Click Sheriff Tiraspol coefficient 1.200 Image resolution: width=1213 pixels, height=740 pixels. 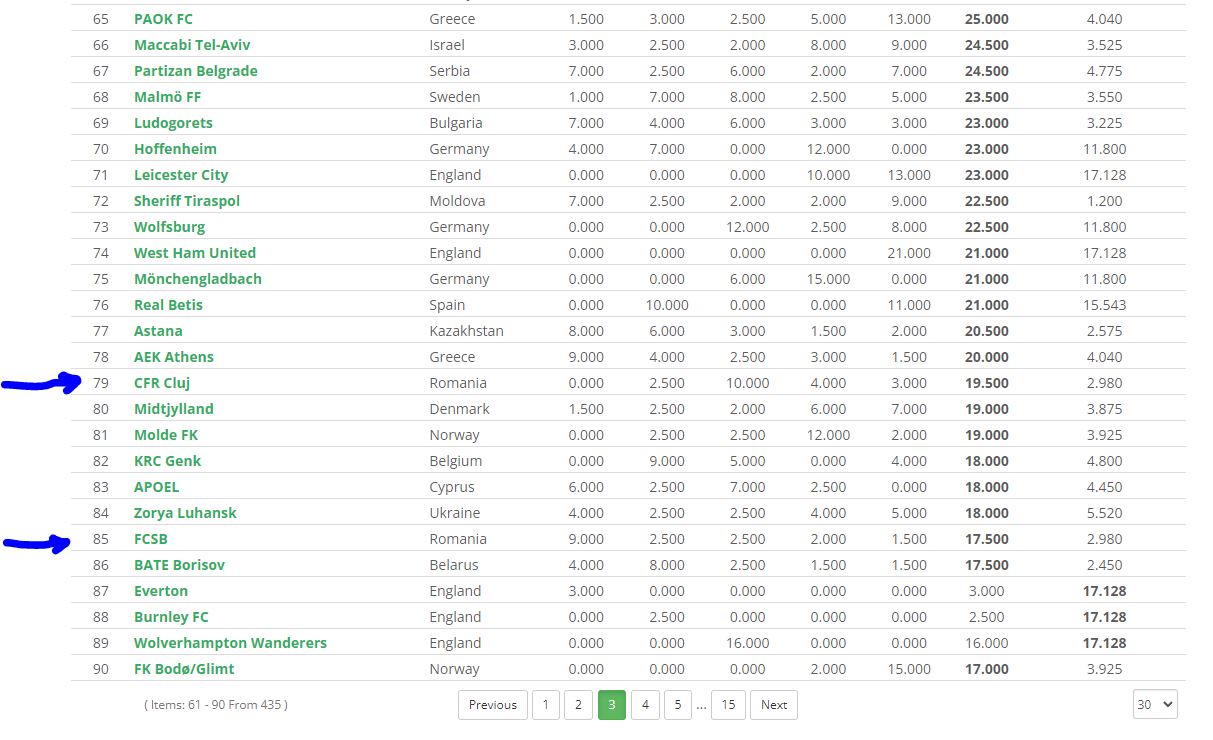click(x=1105, y=201)
